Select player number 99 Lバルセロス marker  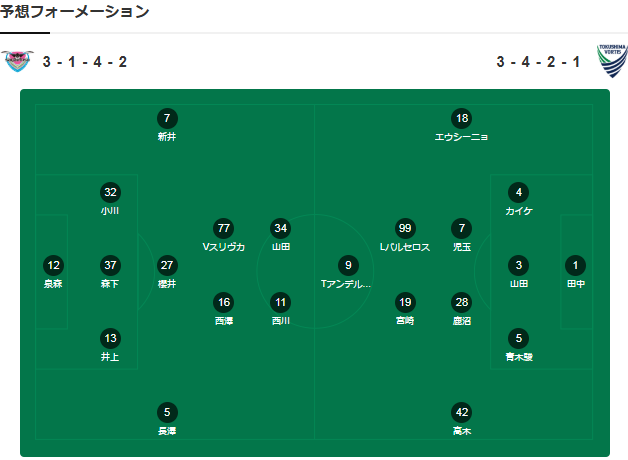(404, 228)
